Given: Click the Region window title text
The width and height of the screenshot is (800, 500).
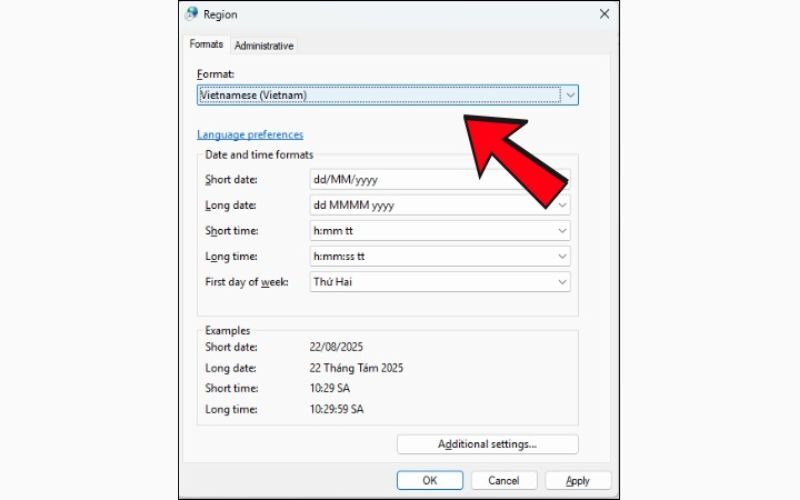Looking at the screenshot, I should (220, 15).
